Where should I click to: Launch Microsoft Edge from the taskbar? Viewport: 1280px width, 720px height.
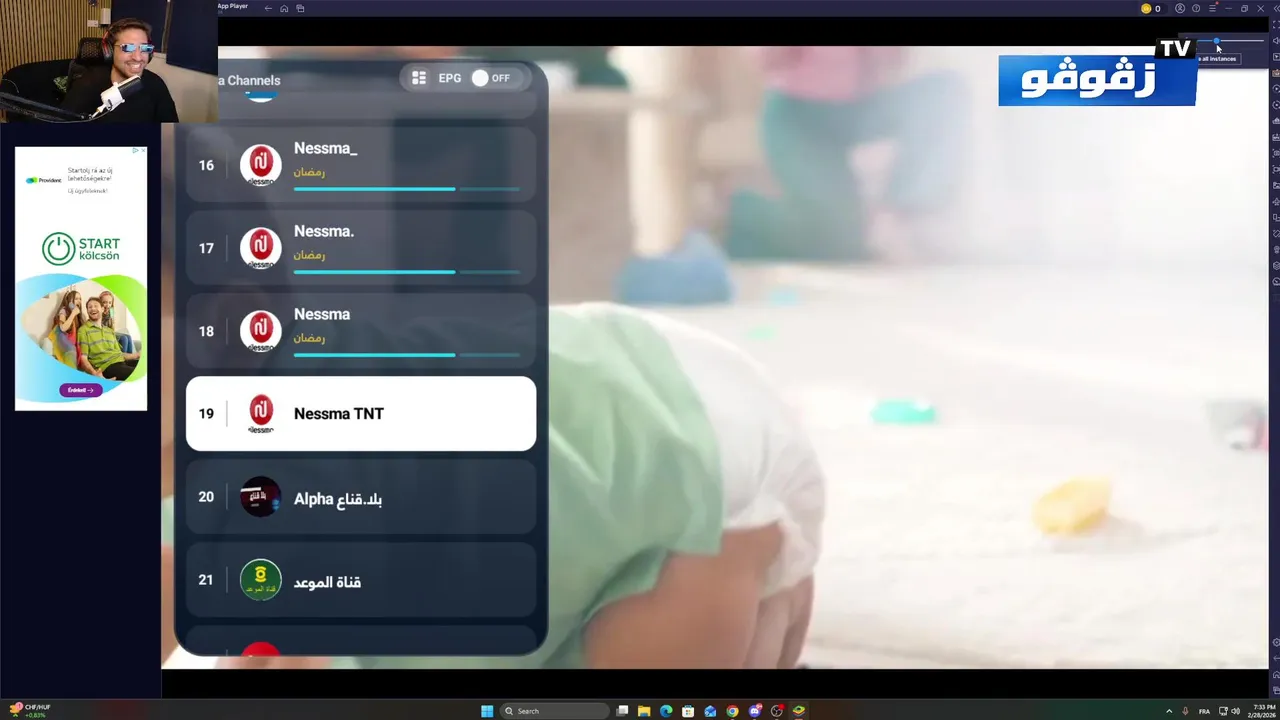coord(666,711)
